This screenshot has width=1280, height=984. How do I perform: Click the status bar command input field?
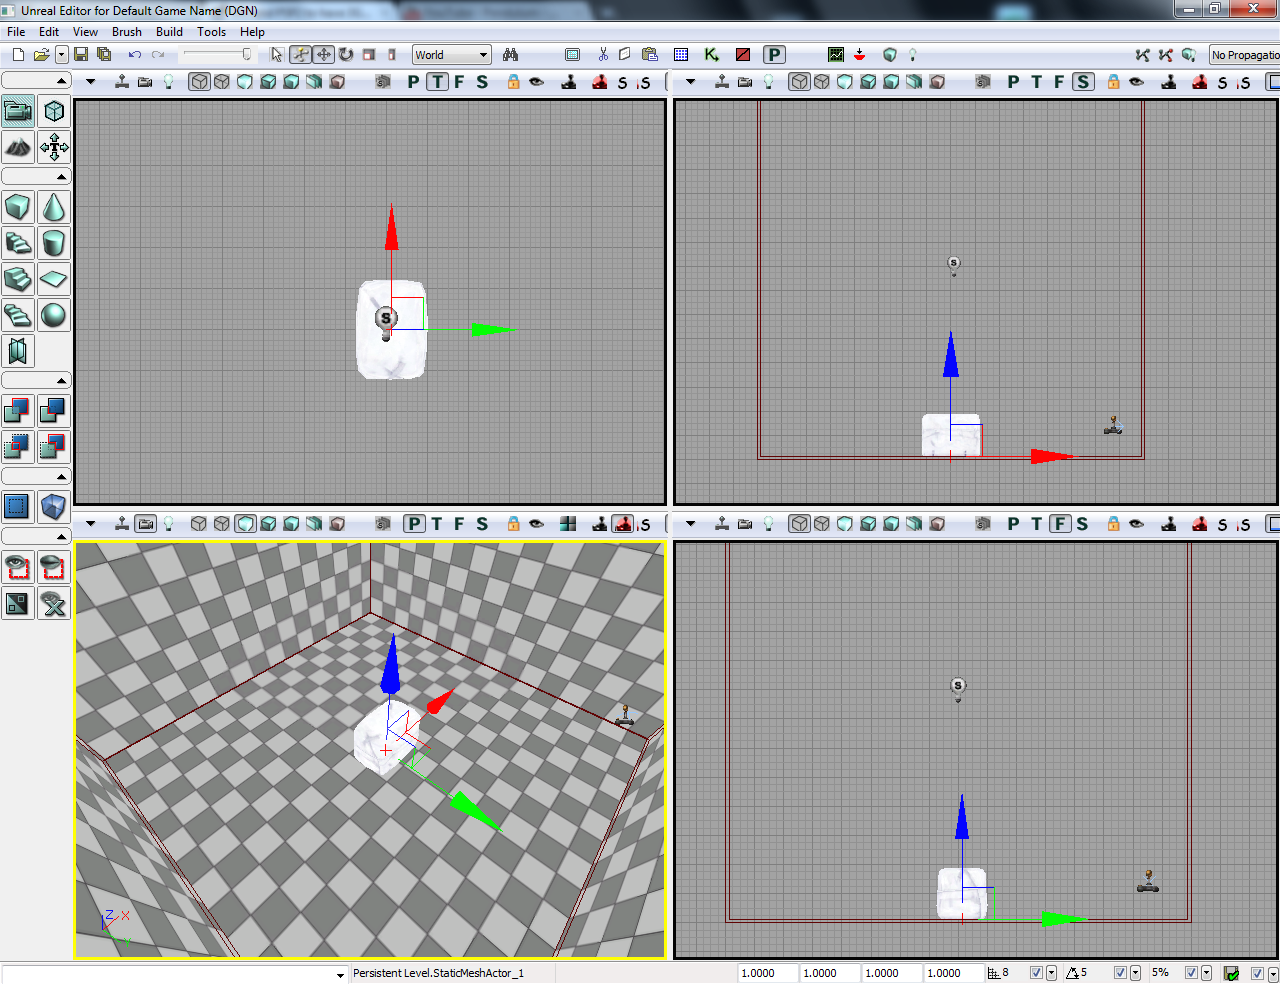tap(175, 972)
